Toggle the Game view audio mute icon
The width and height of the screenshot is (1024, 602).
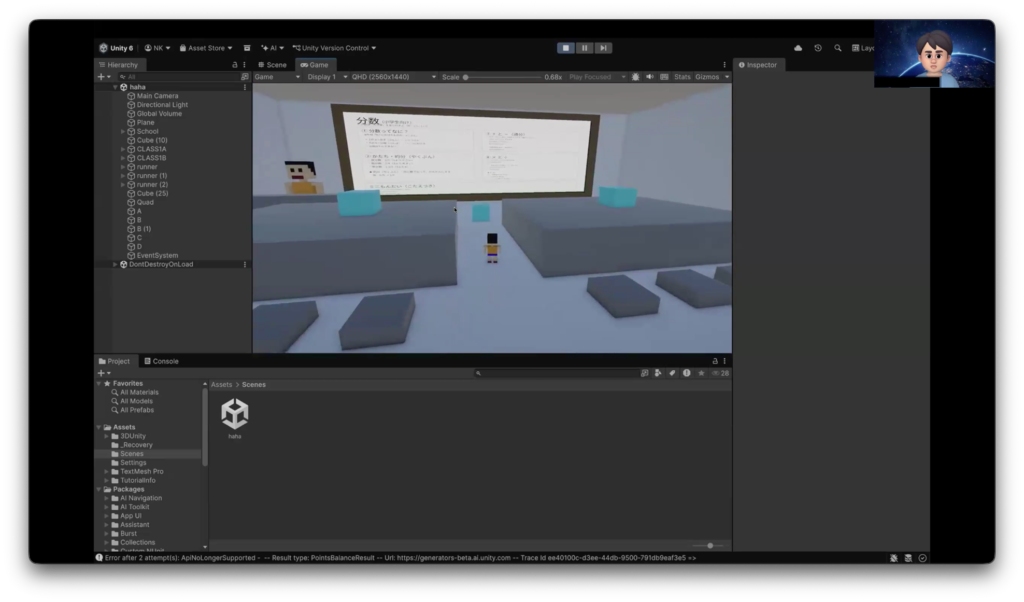[x=649, y=77]
